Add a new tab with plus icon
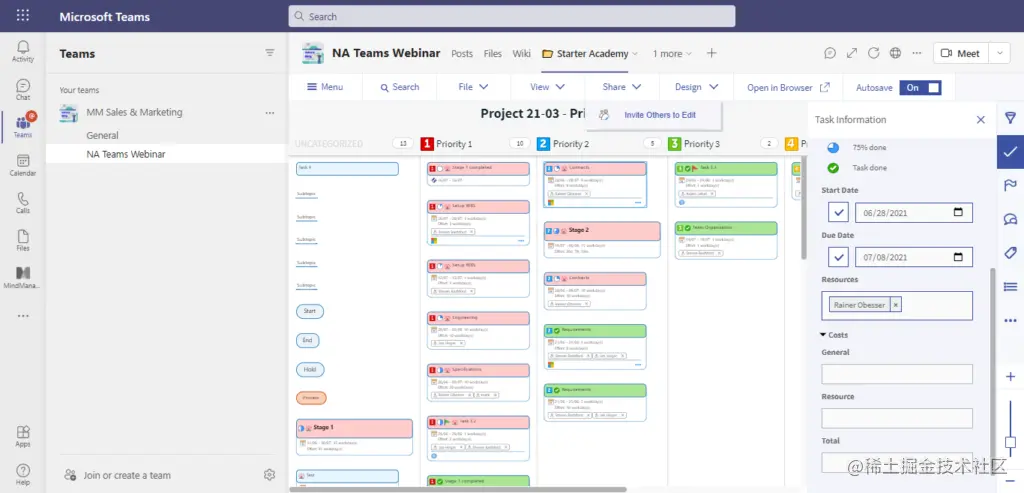Screen dimensions: 1024x493 (x=712, y=54)
